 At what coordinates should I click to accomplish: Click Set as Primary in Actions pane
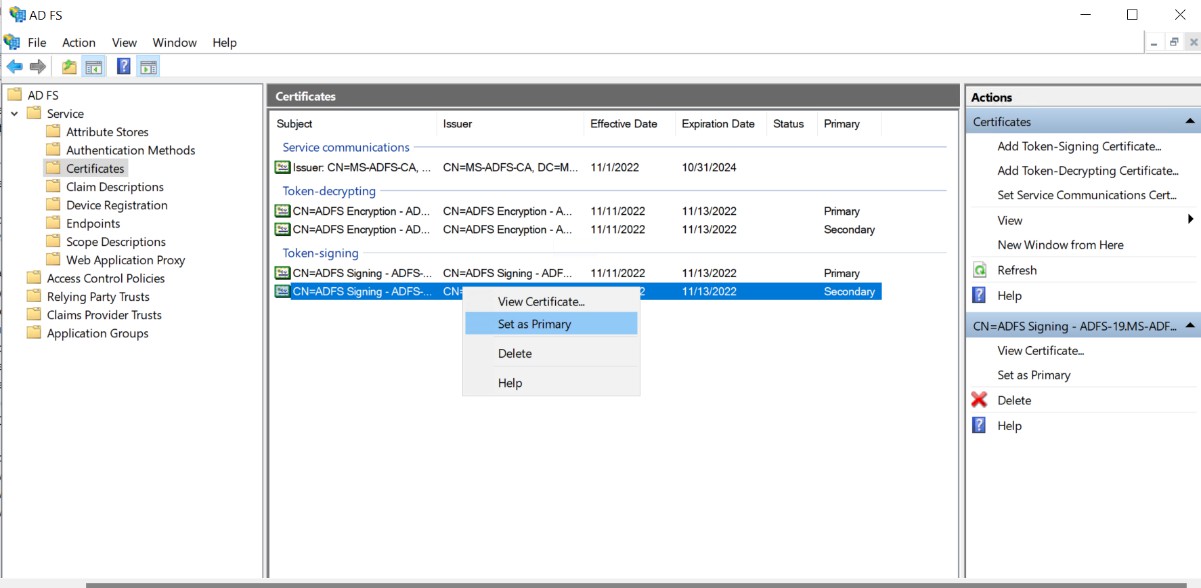coord(1034,375)
